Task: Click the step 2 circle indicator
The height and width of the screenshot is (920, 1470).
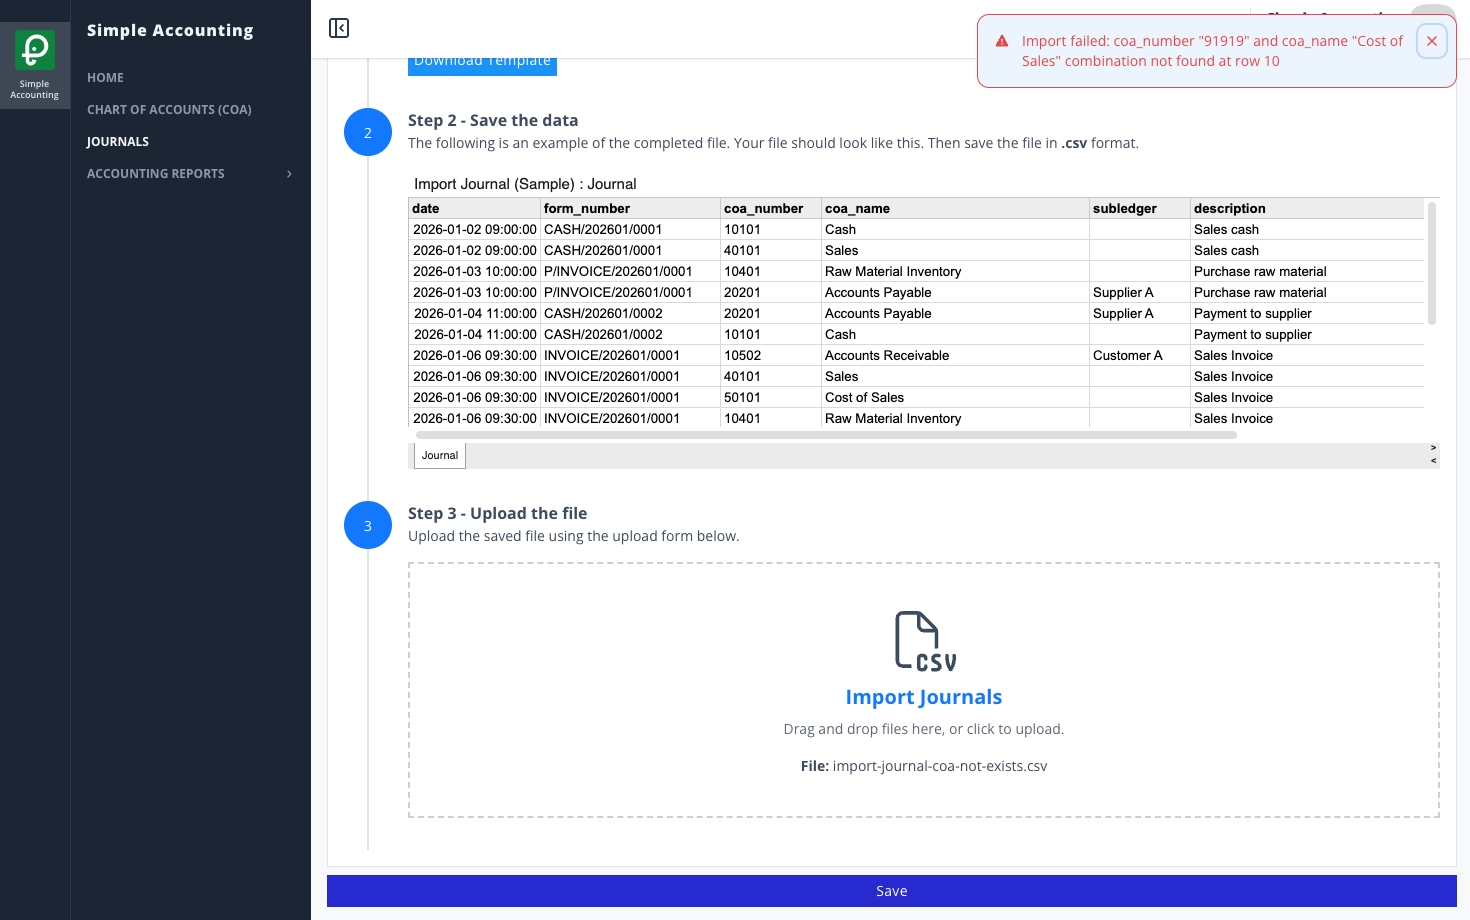Action: [368, 132]
